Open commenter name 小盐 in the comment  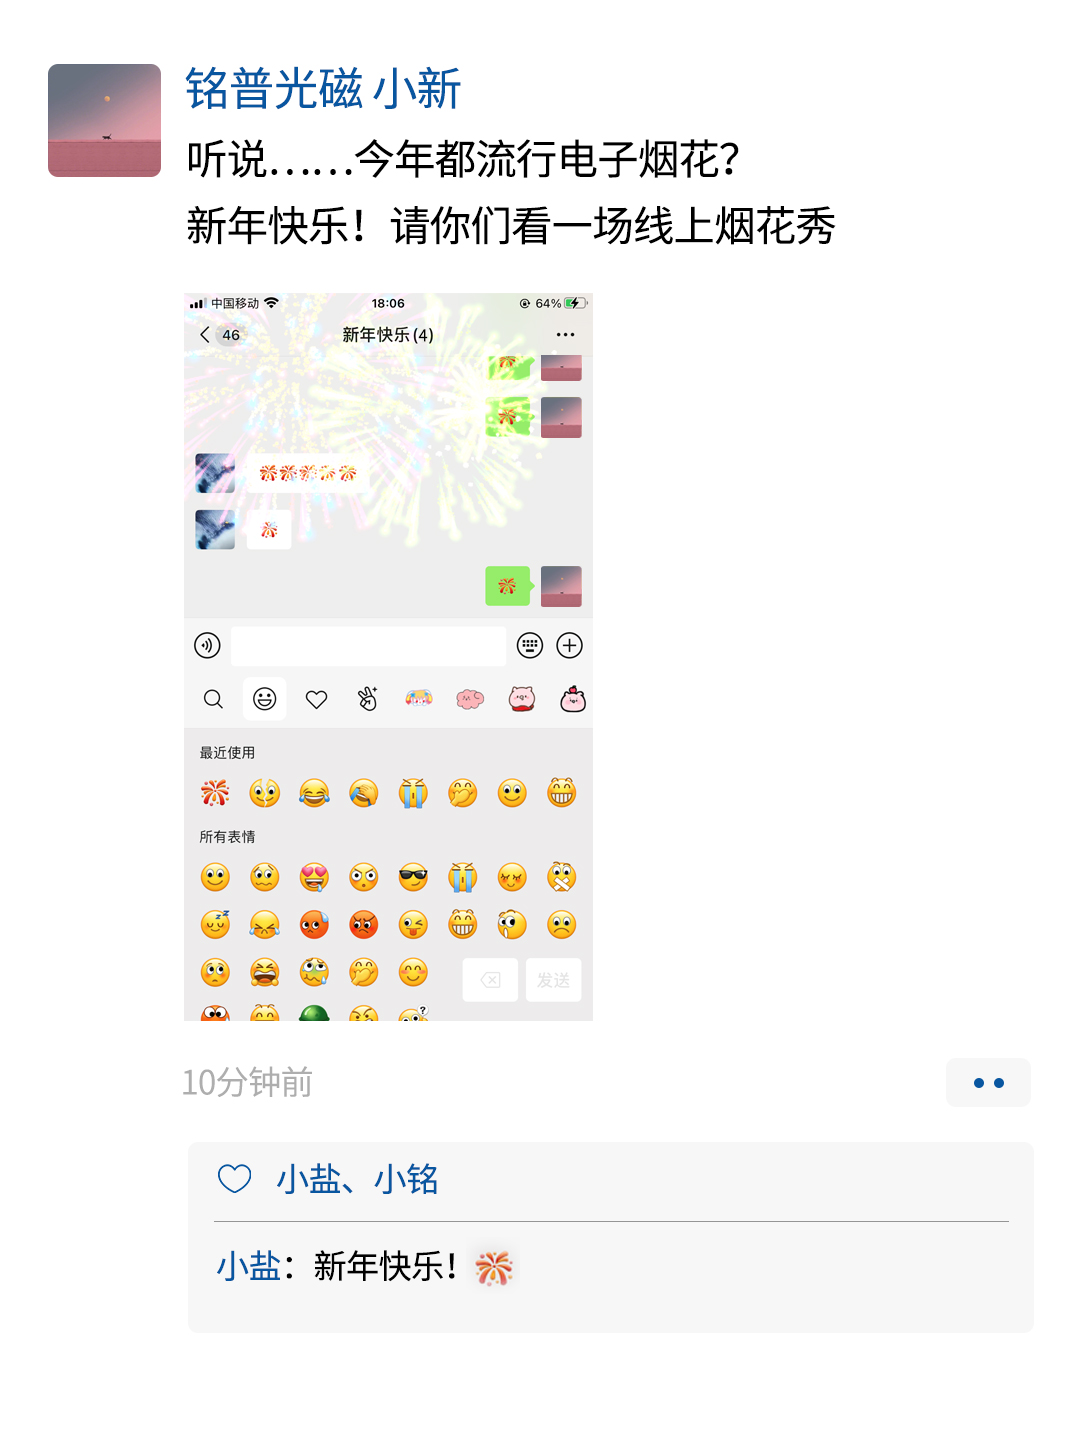point(249,1266)
